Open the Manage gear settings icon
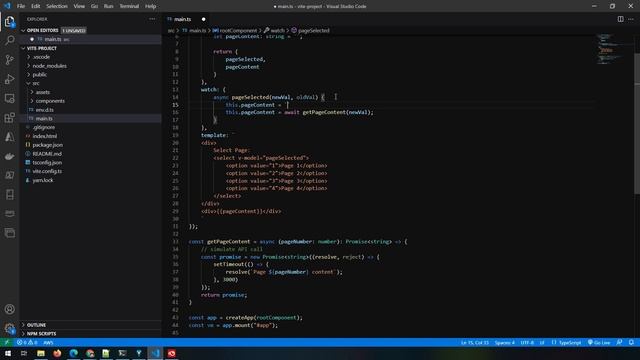The image size is (640, 360). point(9,328)
